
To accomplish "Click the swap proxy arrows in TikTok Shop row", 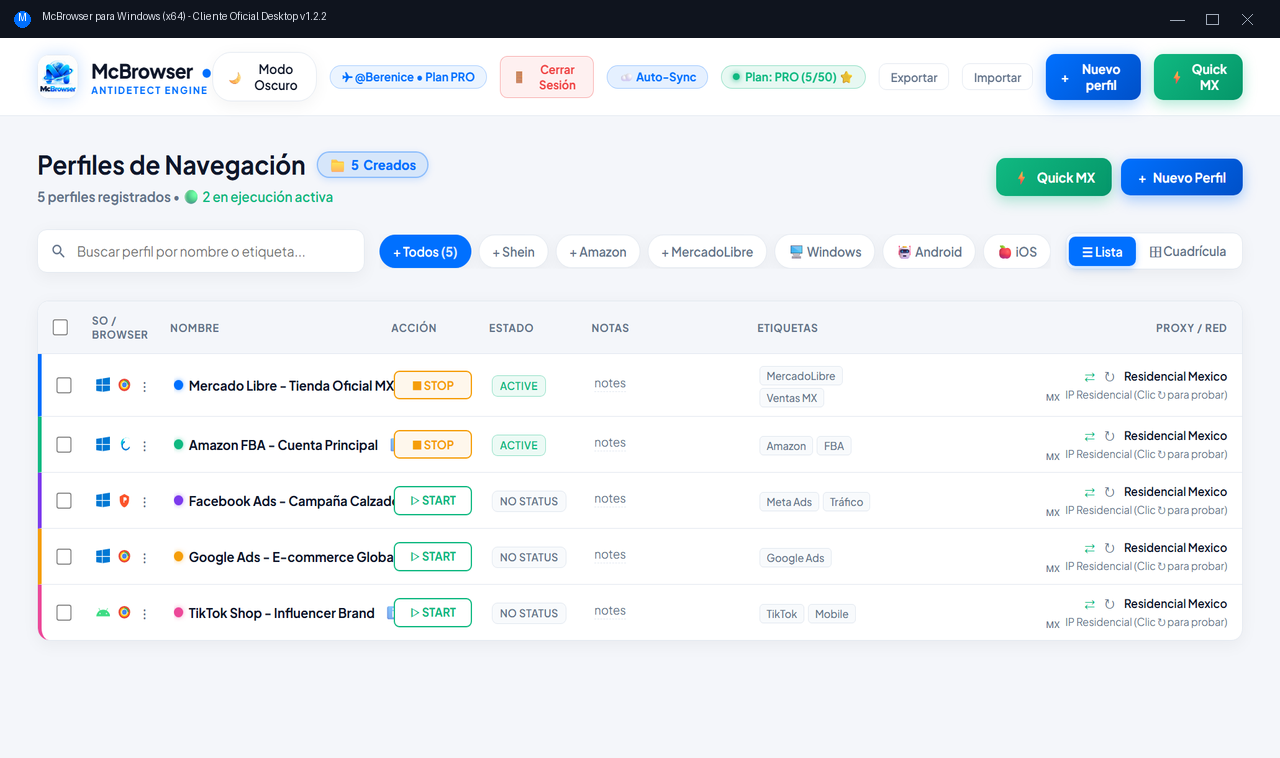I will tap(1090, 604).
